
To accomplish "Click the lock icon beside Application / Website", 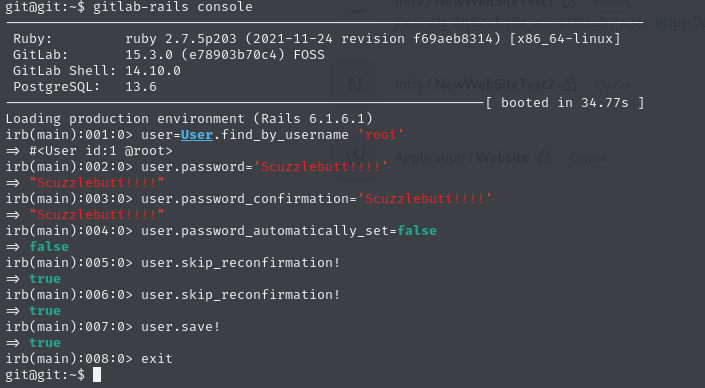I will pyautogui.click(x=545, y=157).
